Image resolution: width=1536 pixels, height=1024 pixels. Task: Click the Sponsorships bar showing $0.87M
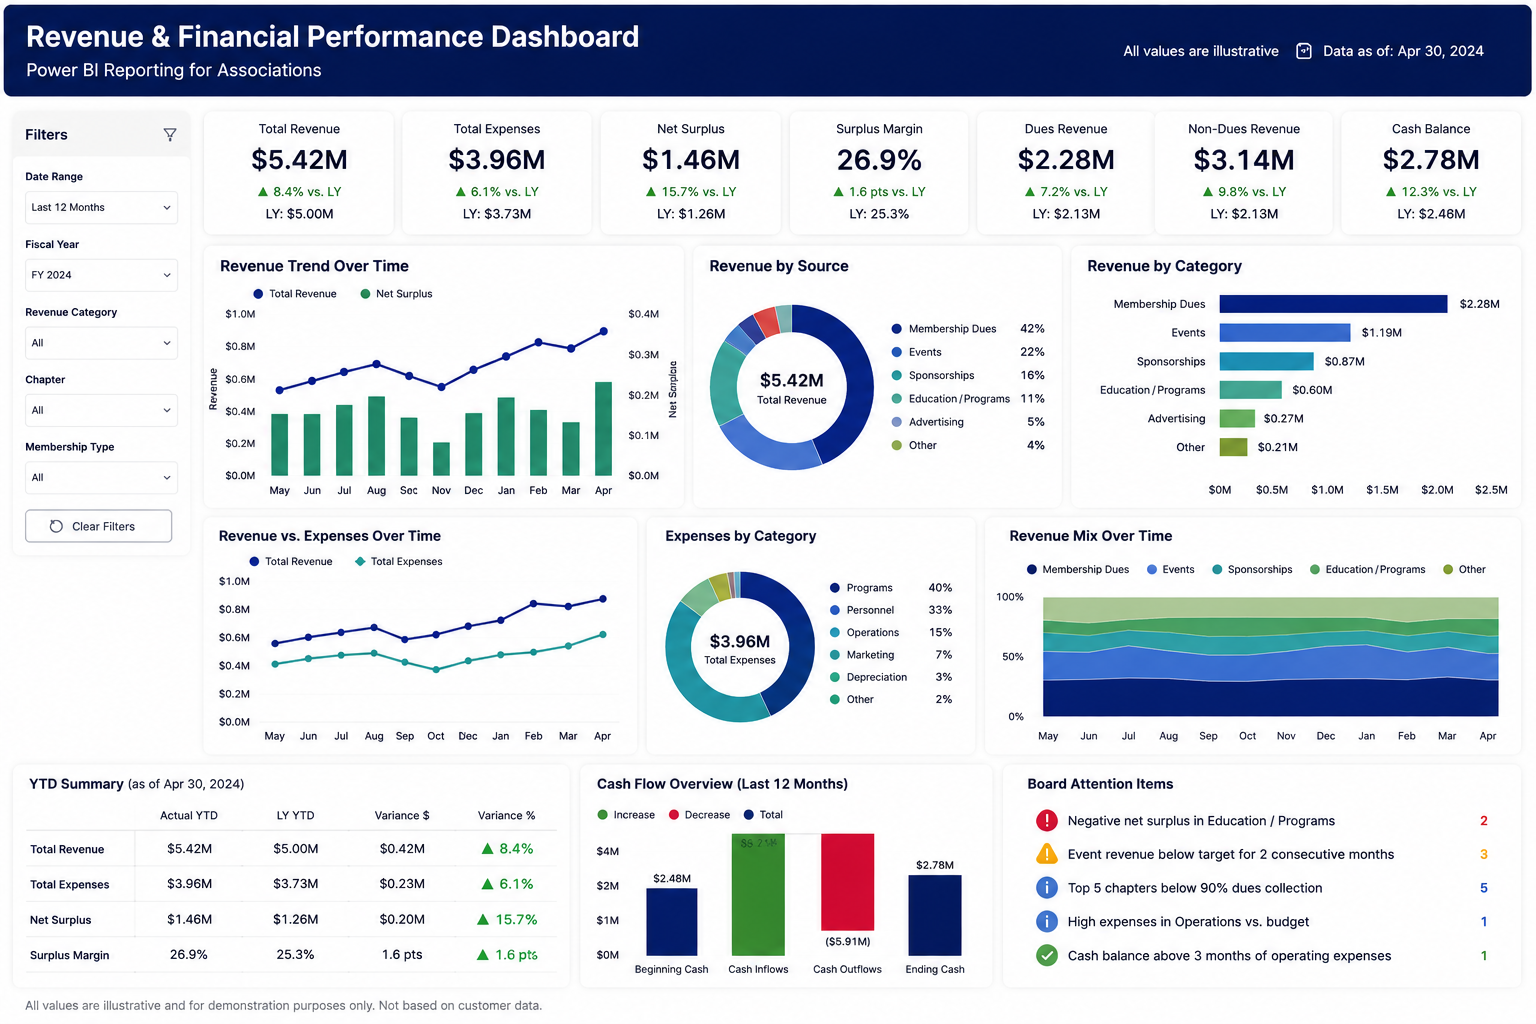[x=1266, y=361]
